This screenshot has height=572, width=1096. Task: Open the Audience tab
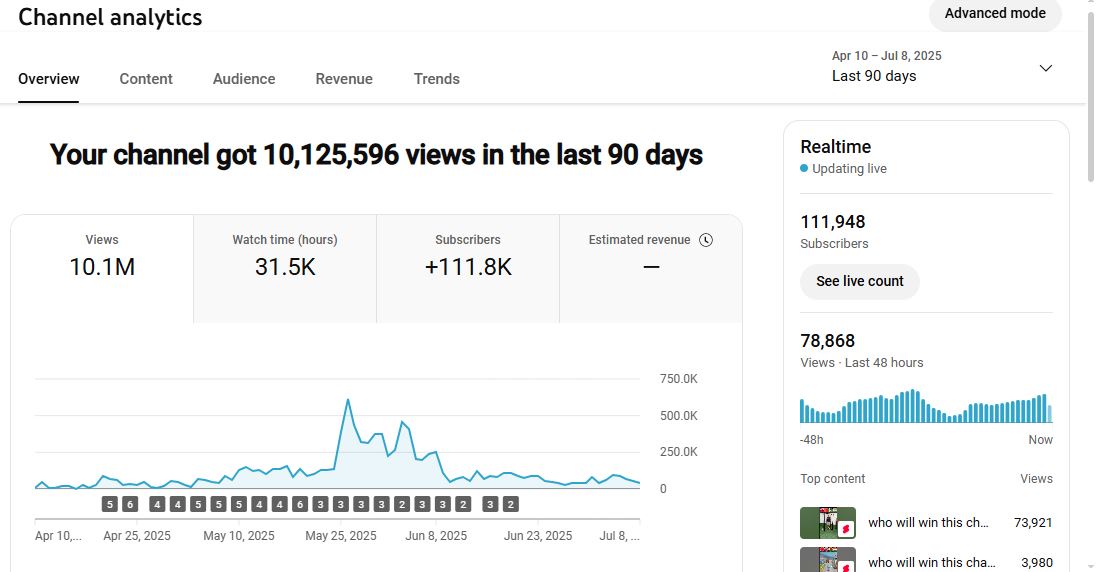pos(244,79)
